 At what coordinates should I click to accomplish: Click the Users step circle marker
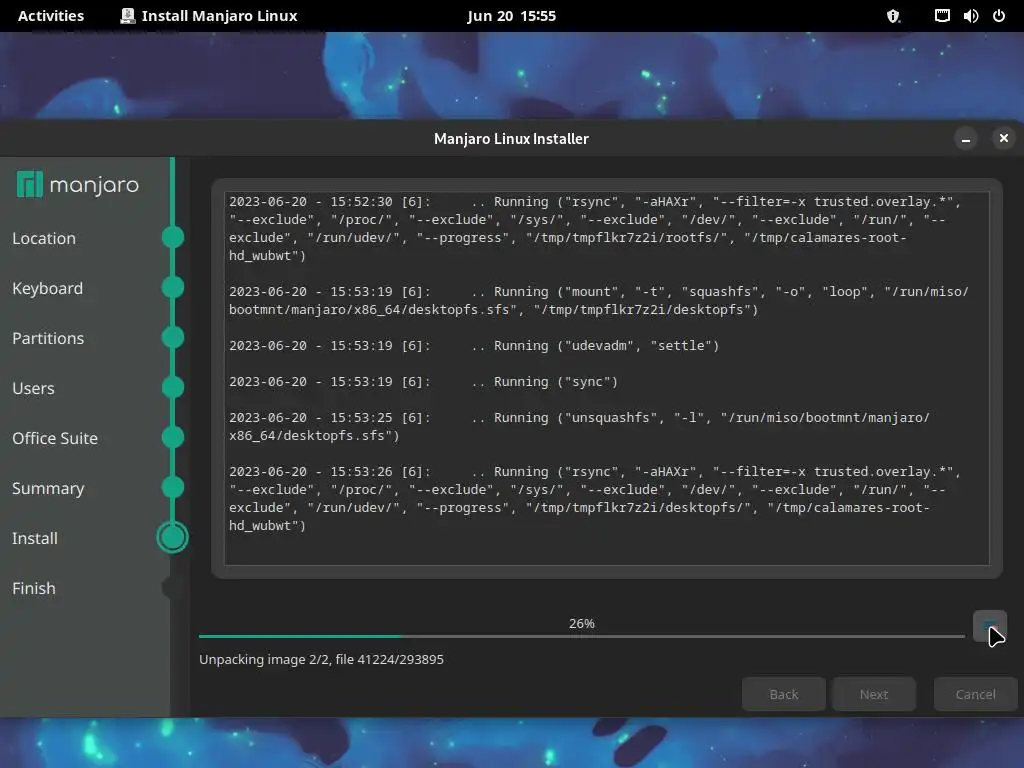(173, 387)
